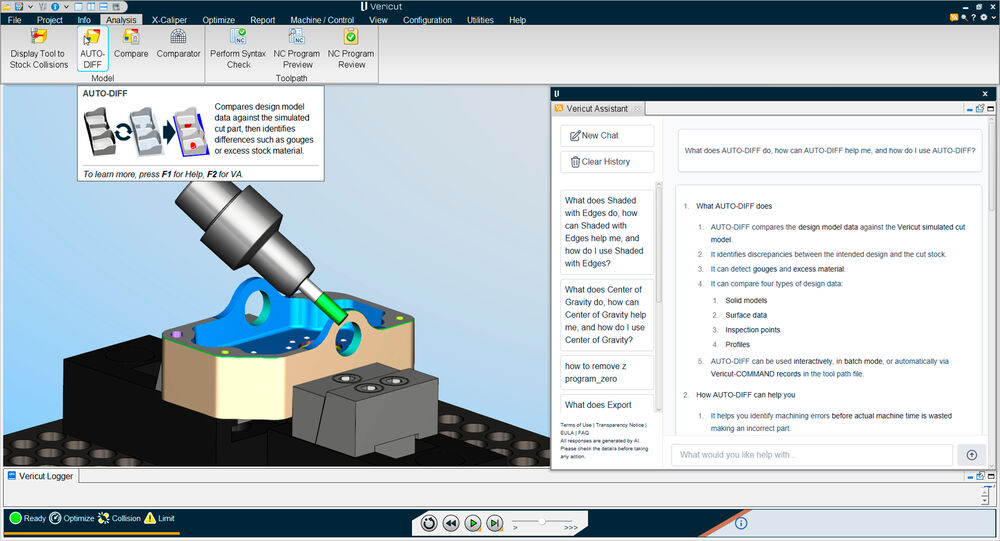Screen dimensions: 1000x541
Task: Open the Comparator tool
Action: pyautogui.click(x=179, y=43)
